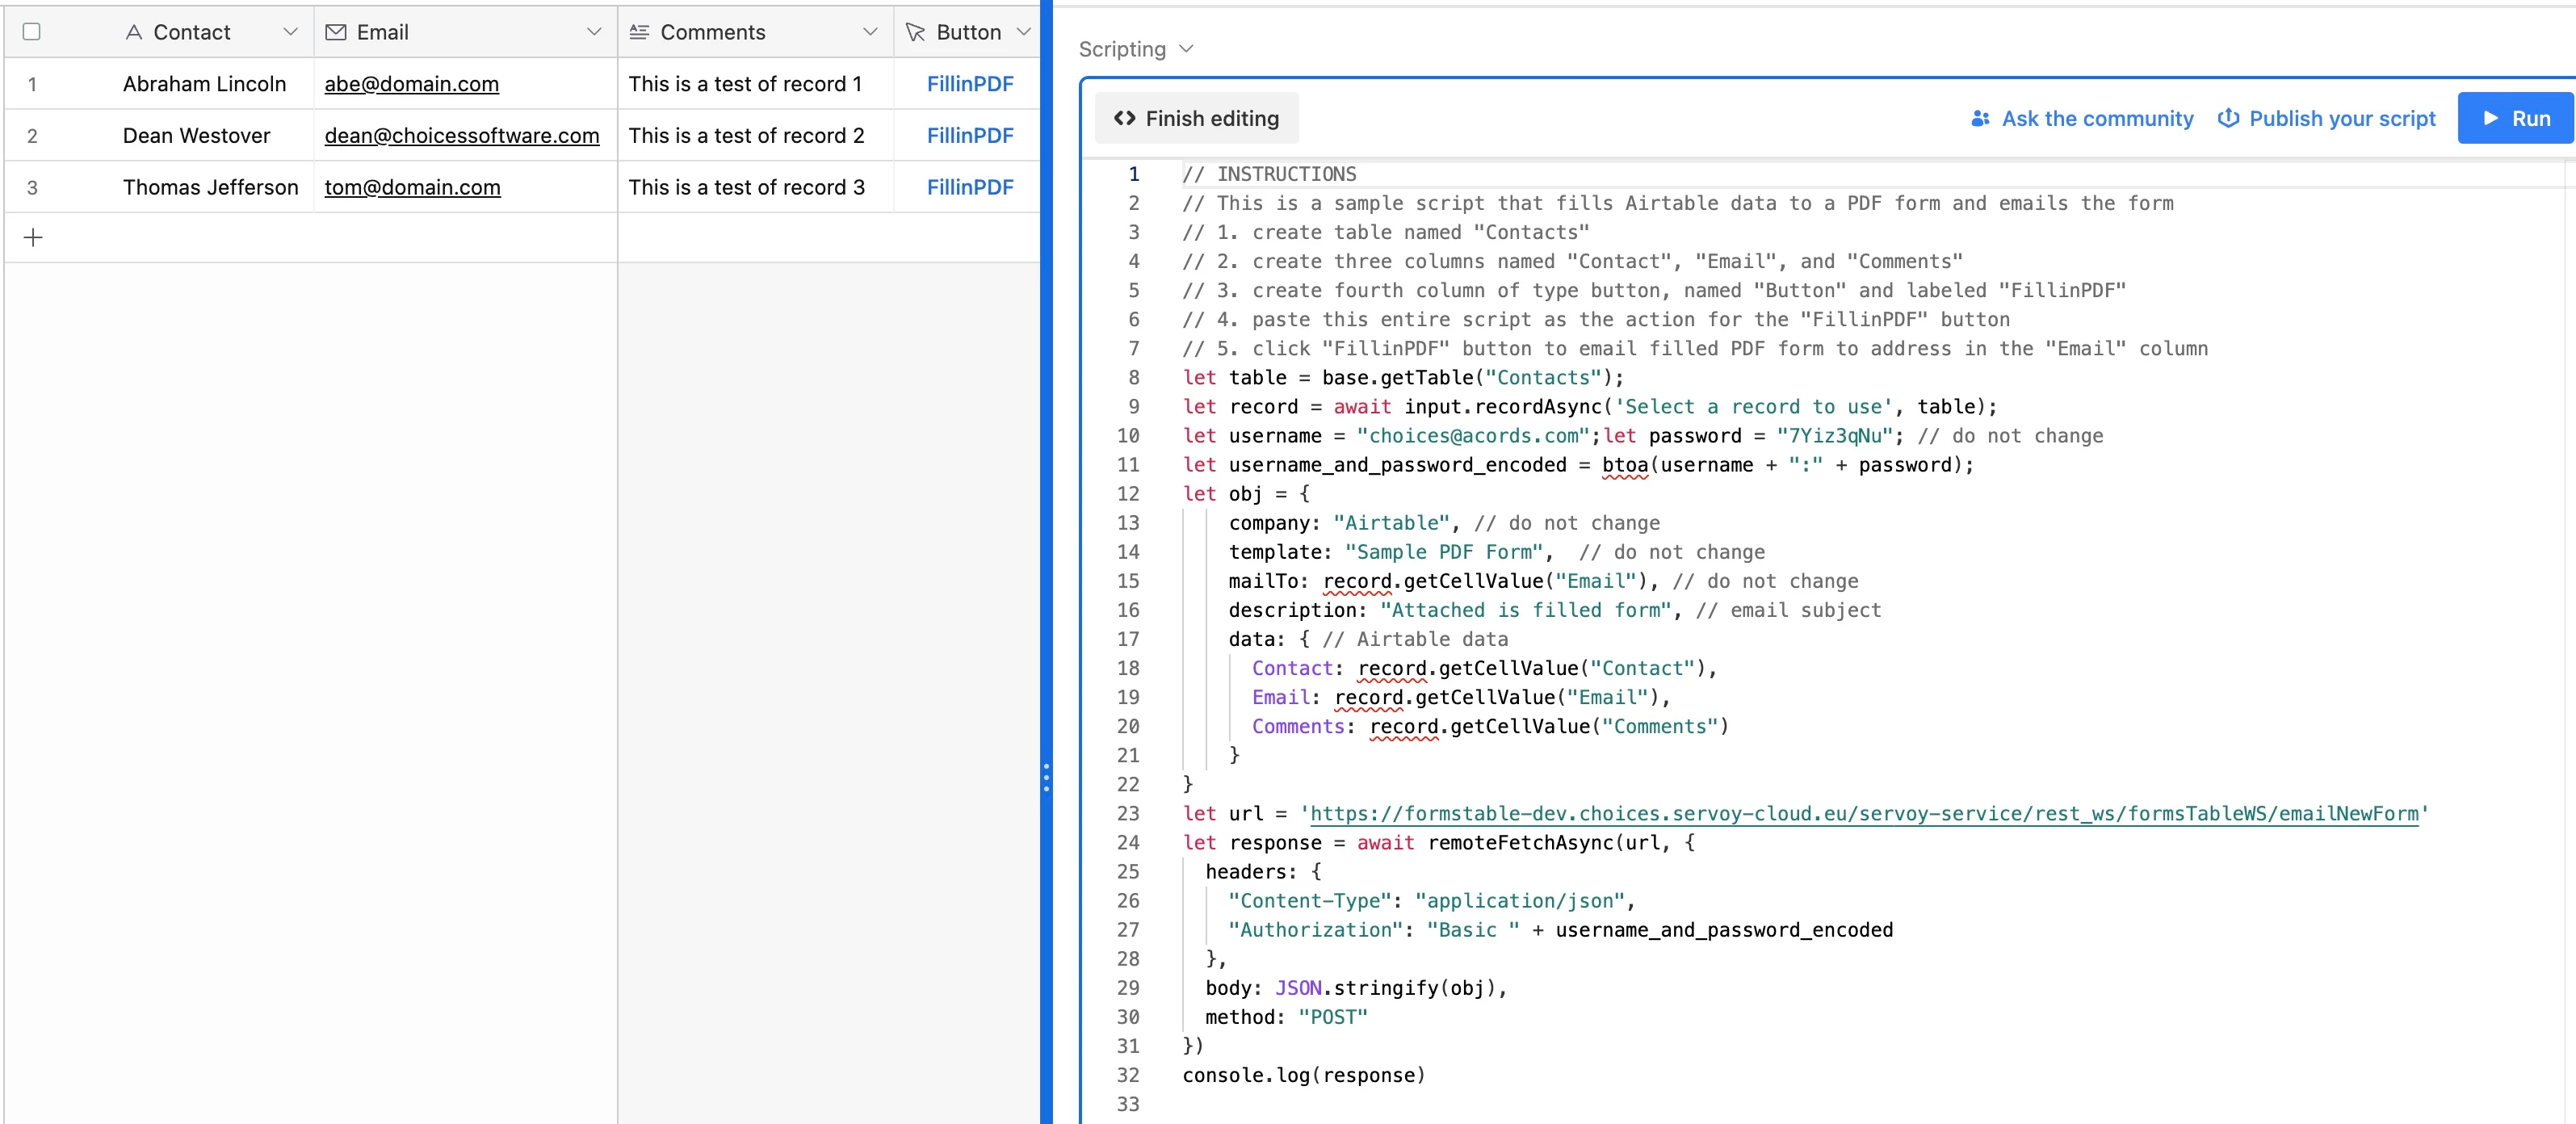The width and height of the screenshot is (2576, 1124).
Task: Click the panel divider drag handle
Action: [1046, 777]
